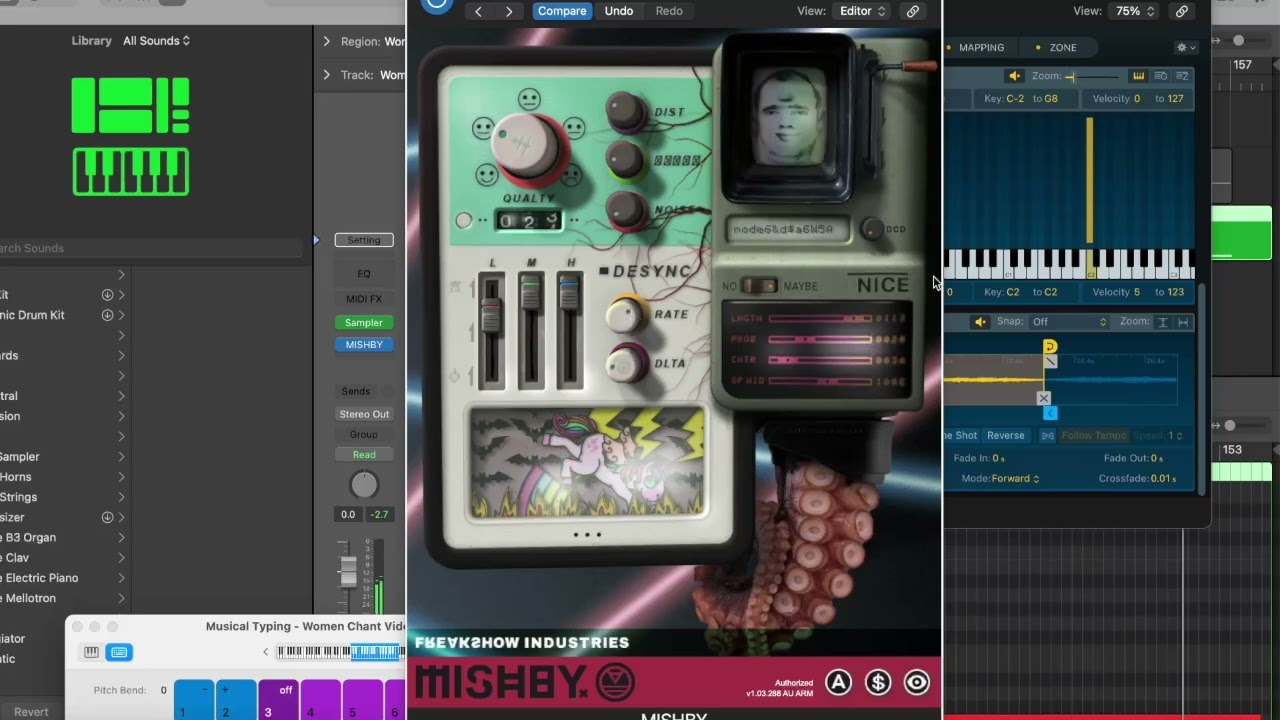
Task: Toggle mapping preview speaker icon
Action: [1014, 76]
